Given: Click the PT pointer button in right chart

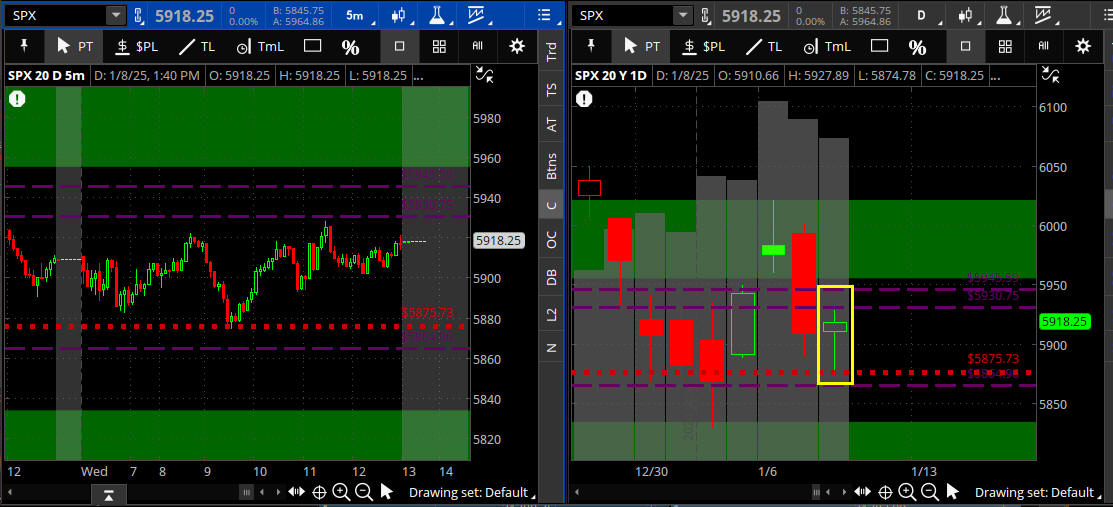Looking at the screenshot, I should click(x=637, y=46).
